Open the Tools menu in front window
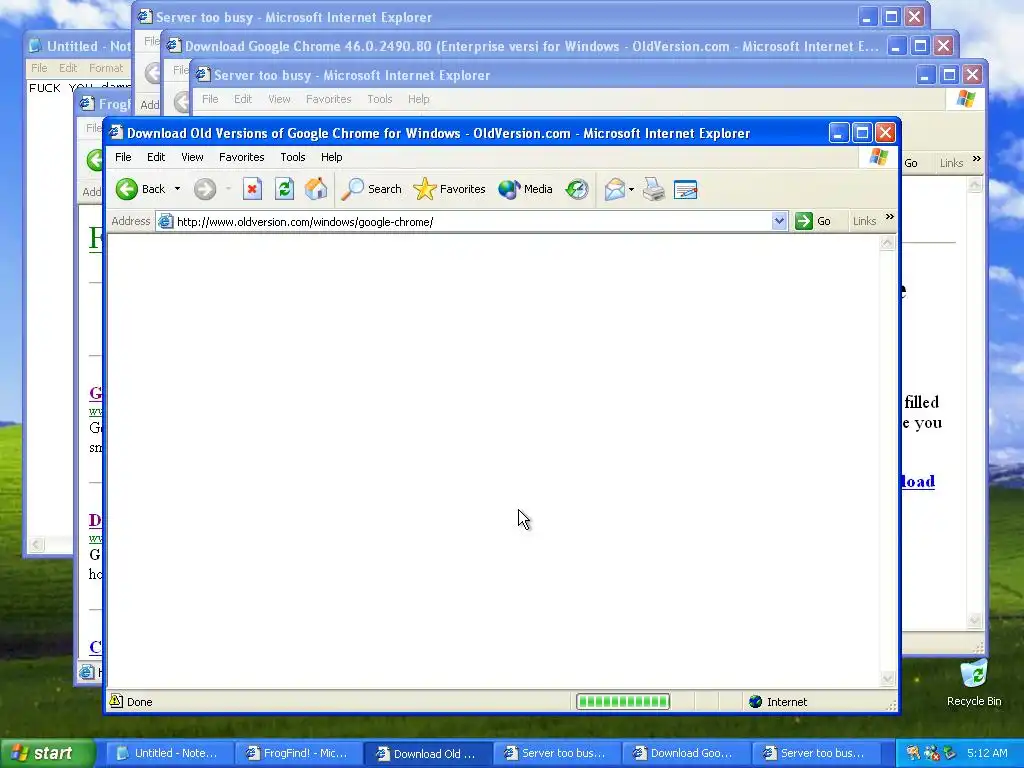This screenshot has width=1024, height=768. point(293,157)
